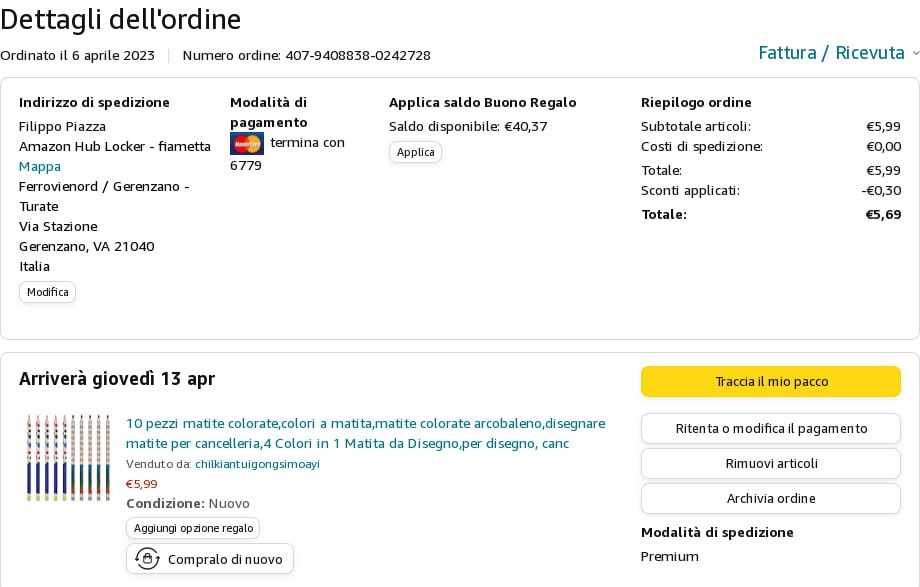Apply the gift card balance with Applica
The height and width of the screenshot is (587, 920).
(x=415, y=152)
